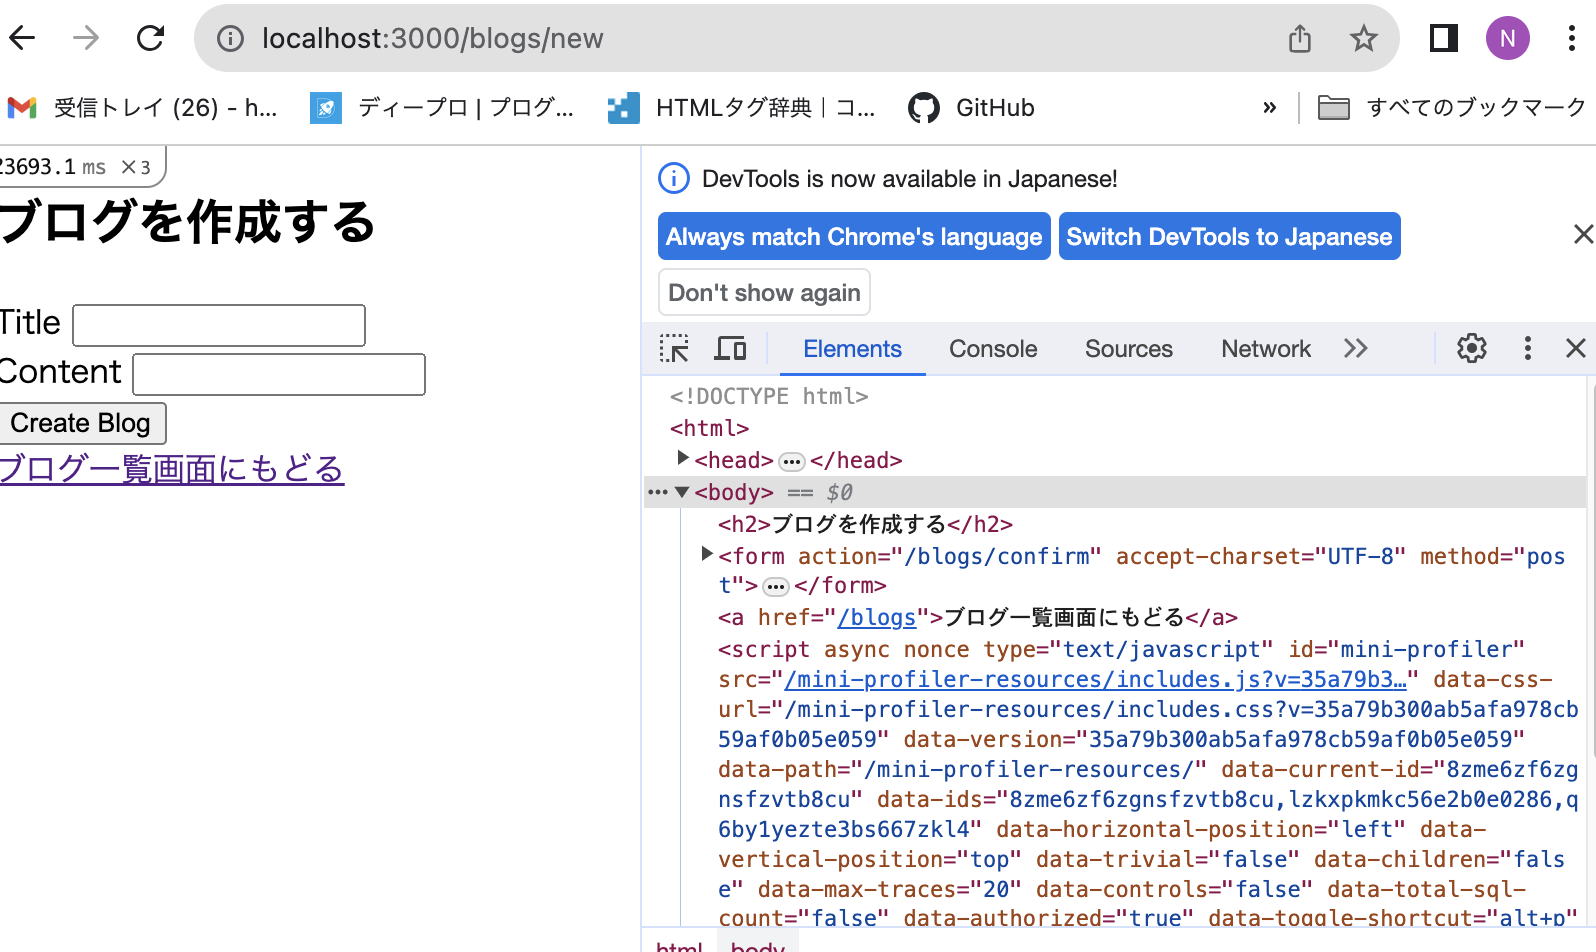Viewport: 1596px width, 952px height.
Task: View site information icon in address bar
Action: (x=230, y=38)
